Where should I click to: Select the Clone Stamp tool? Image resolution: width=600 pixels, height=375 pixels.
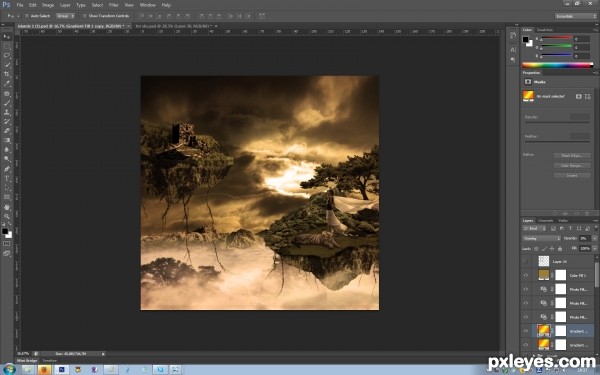tap(7, 112)
